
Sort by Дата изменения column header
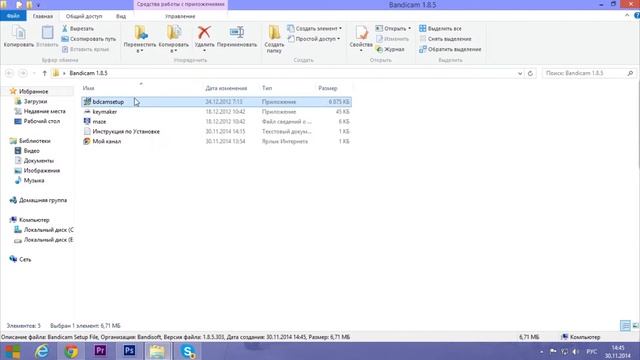point(226,88)
